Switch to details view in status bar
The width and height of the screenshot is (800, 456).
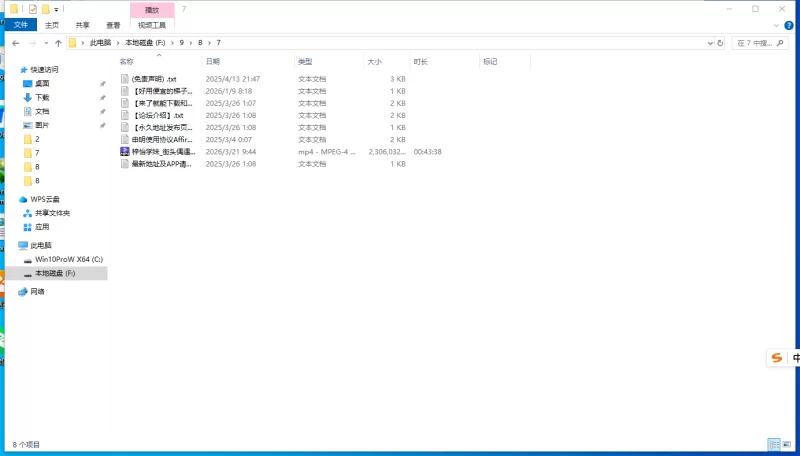[773, 443]
